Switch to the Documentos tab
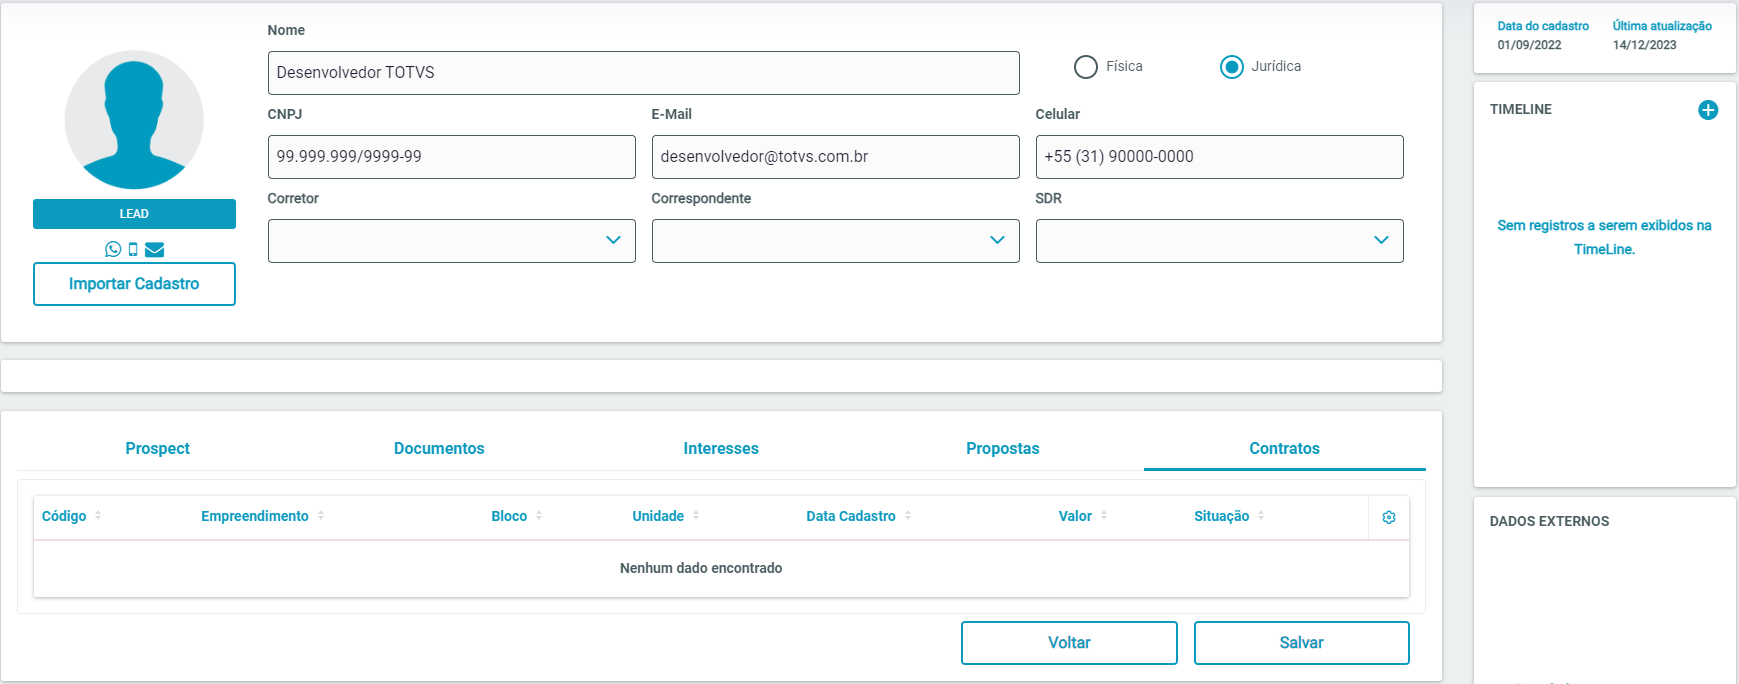The height and width of the screenshot is (684, 1739). [x=439, y=449]
